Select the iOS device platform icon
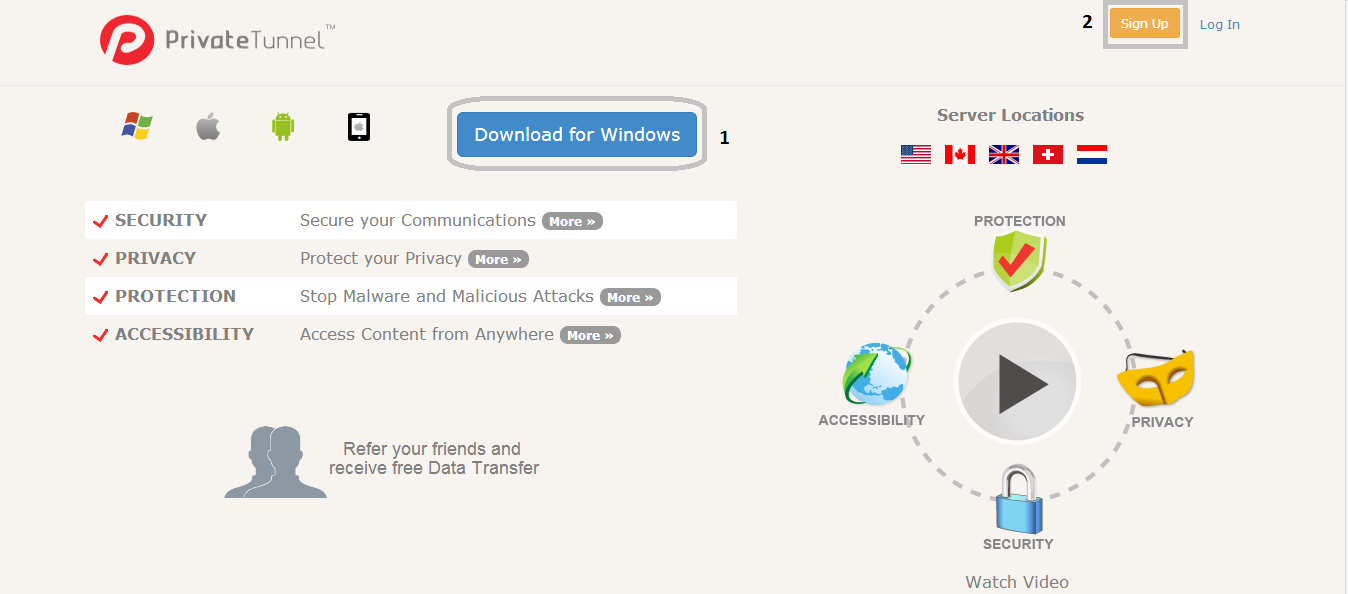The width and height of the screenshot is (1348, 594). [359, 126]
